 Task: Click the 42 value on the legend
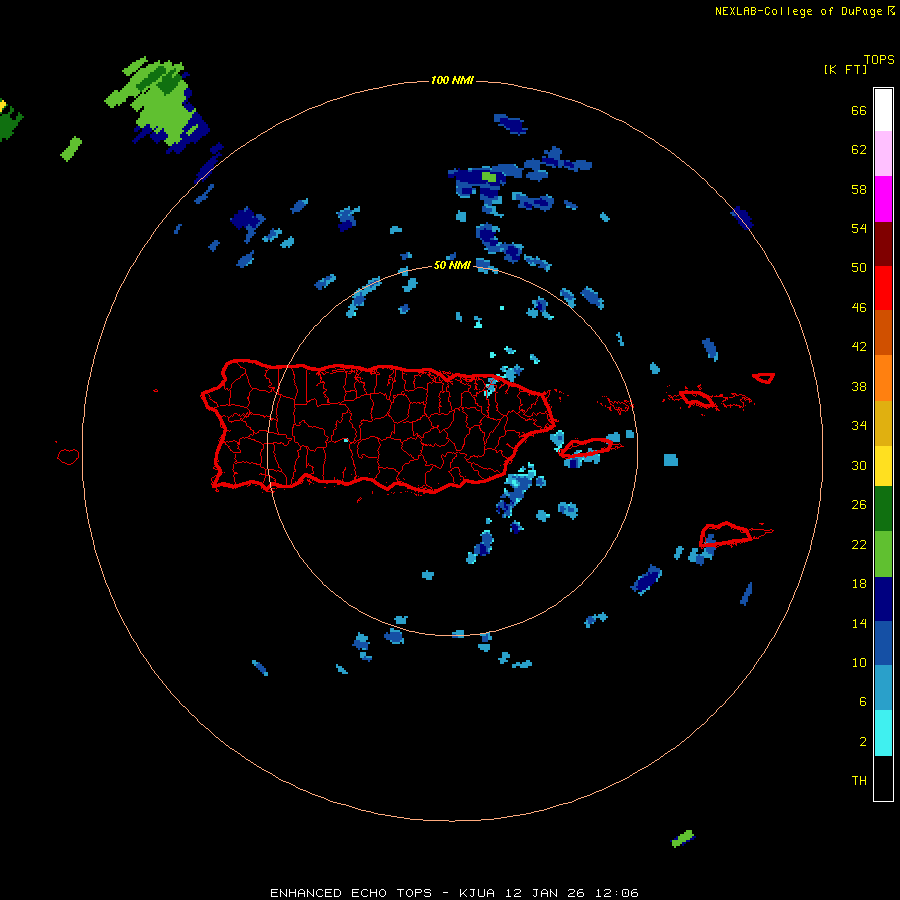(859, 346)
